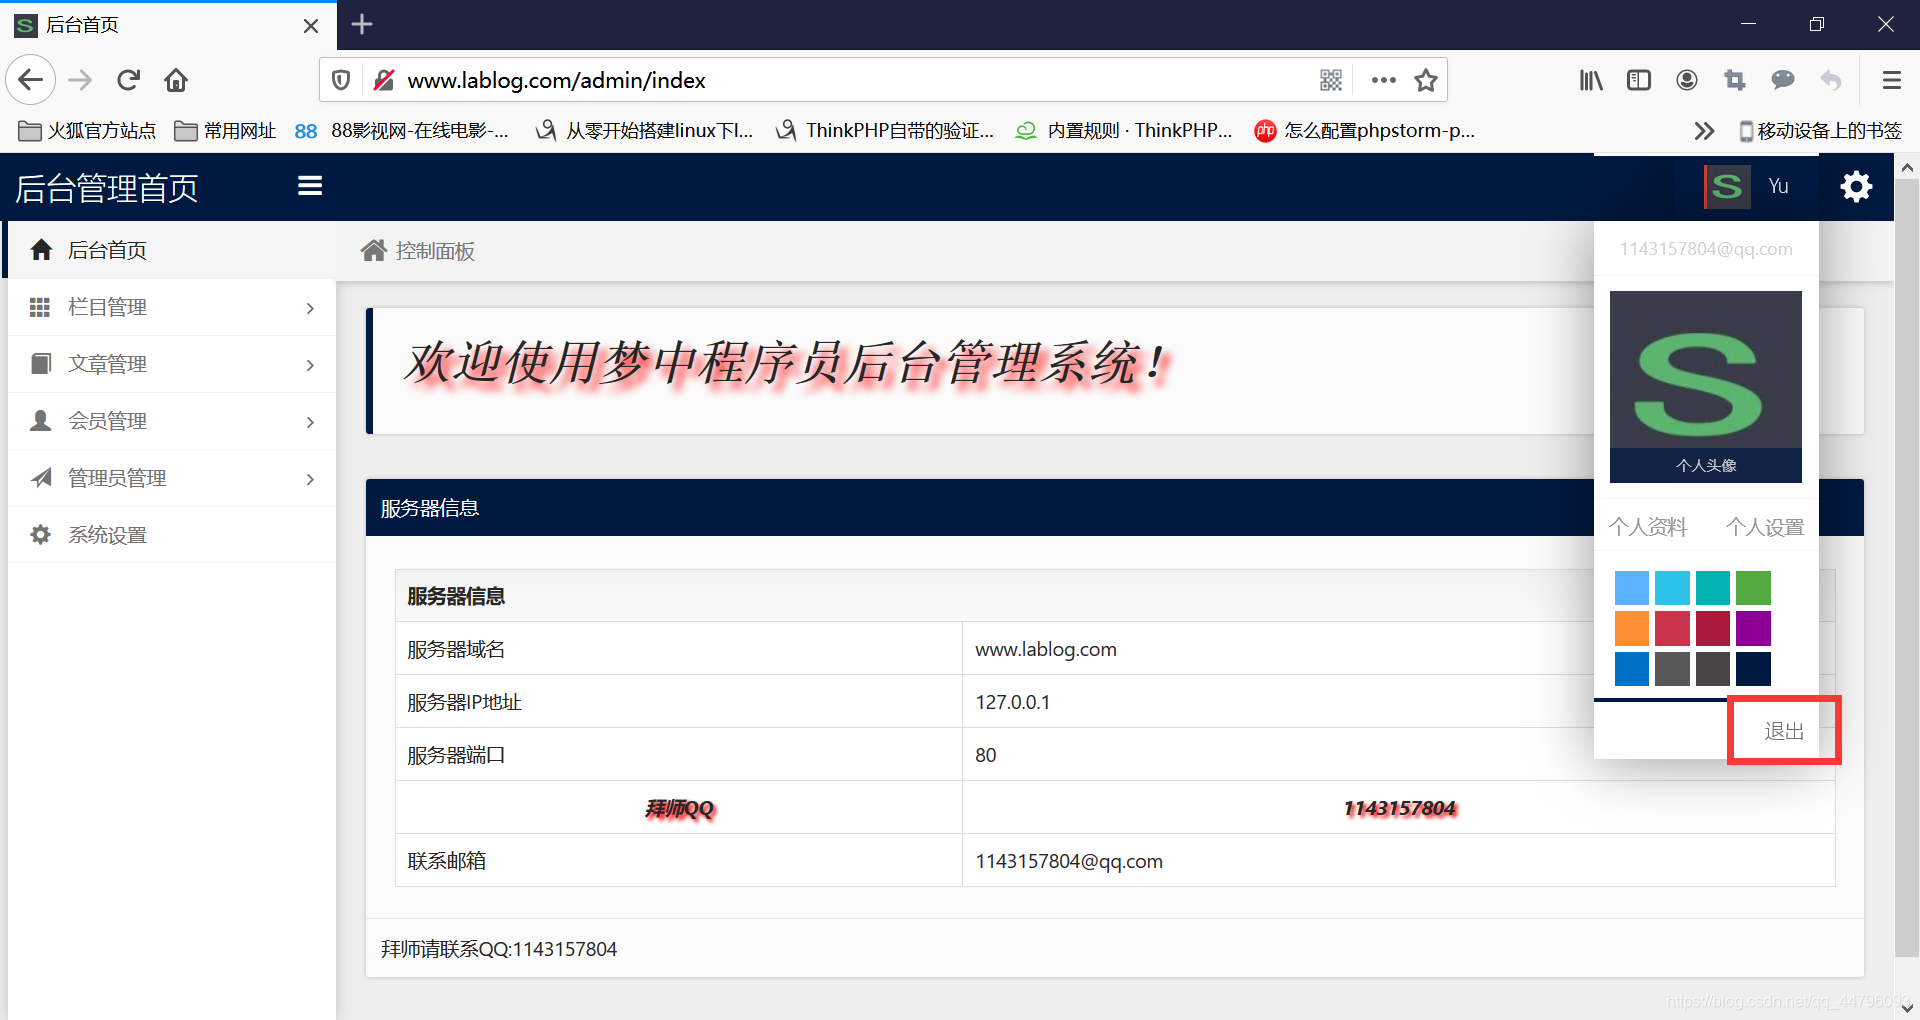Choose the teal theme color swatch

(1713, 588)
